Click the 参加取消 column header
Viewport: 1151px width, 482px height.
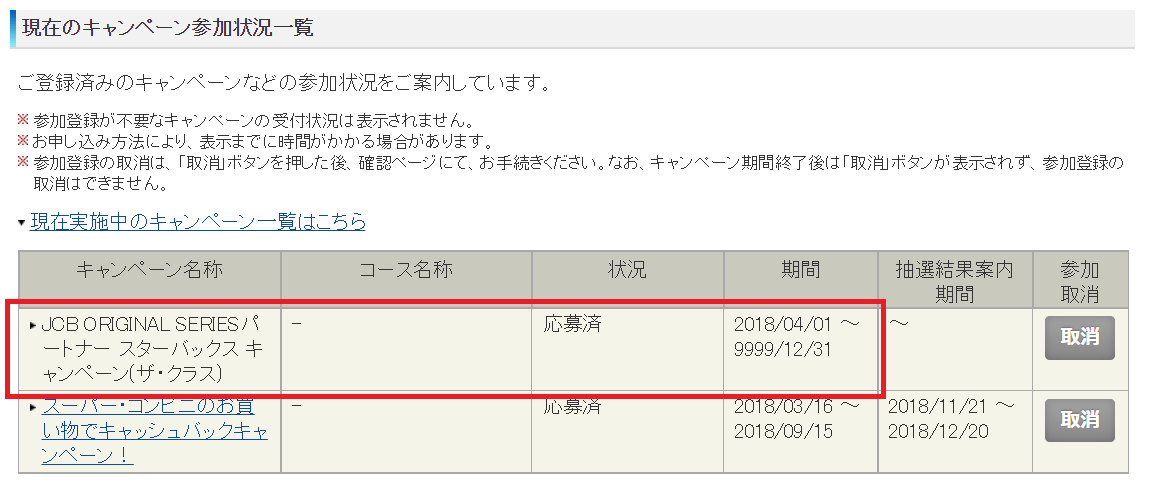tap(1079, 281)
